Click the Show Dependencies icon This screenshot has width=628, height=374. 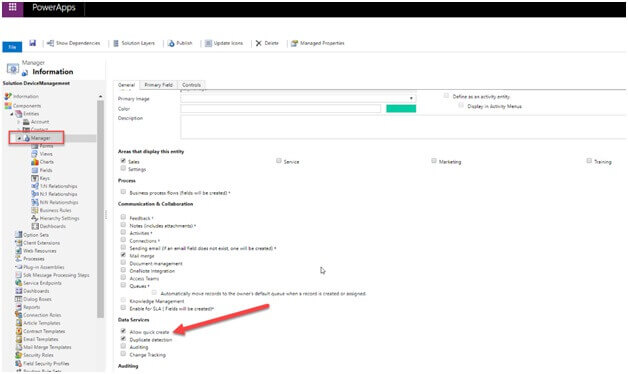(50, 43)
